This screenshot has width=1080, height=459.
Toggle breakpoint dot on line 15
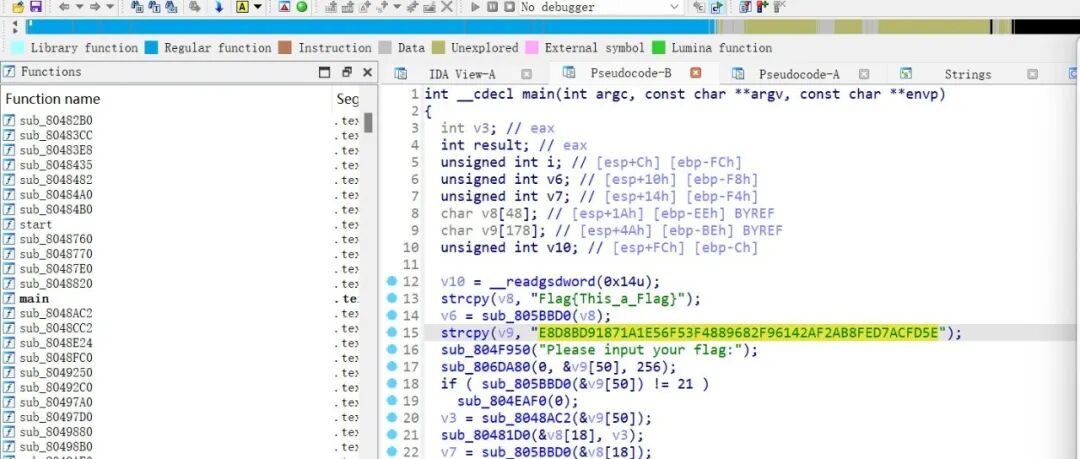[x=392, y=333]
